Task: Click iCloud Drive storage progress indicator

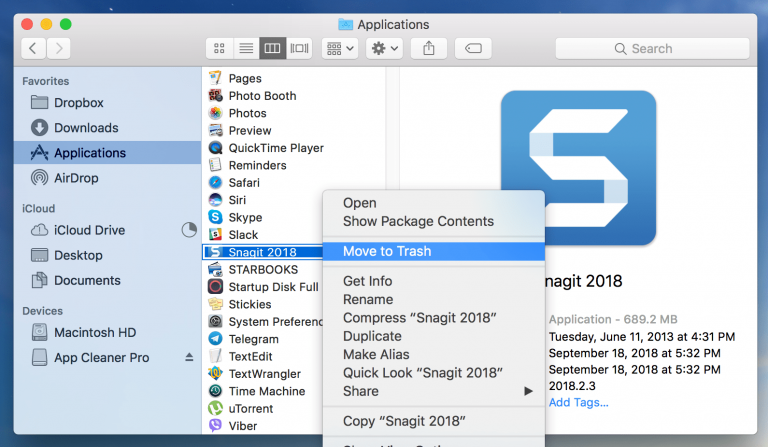Action: [x=189, y=230]
